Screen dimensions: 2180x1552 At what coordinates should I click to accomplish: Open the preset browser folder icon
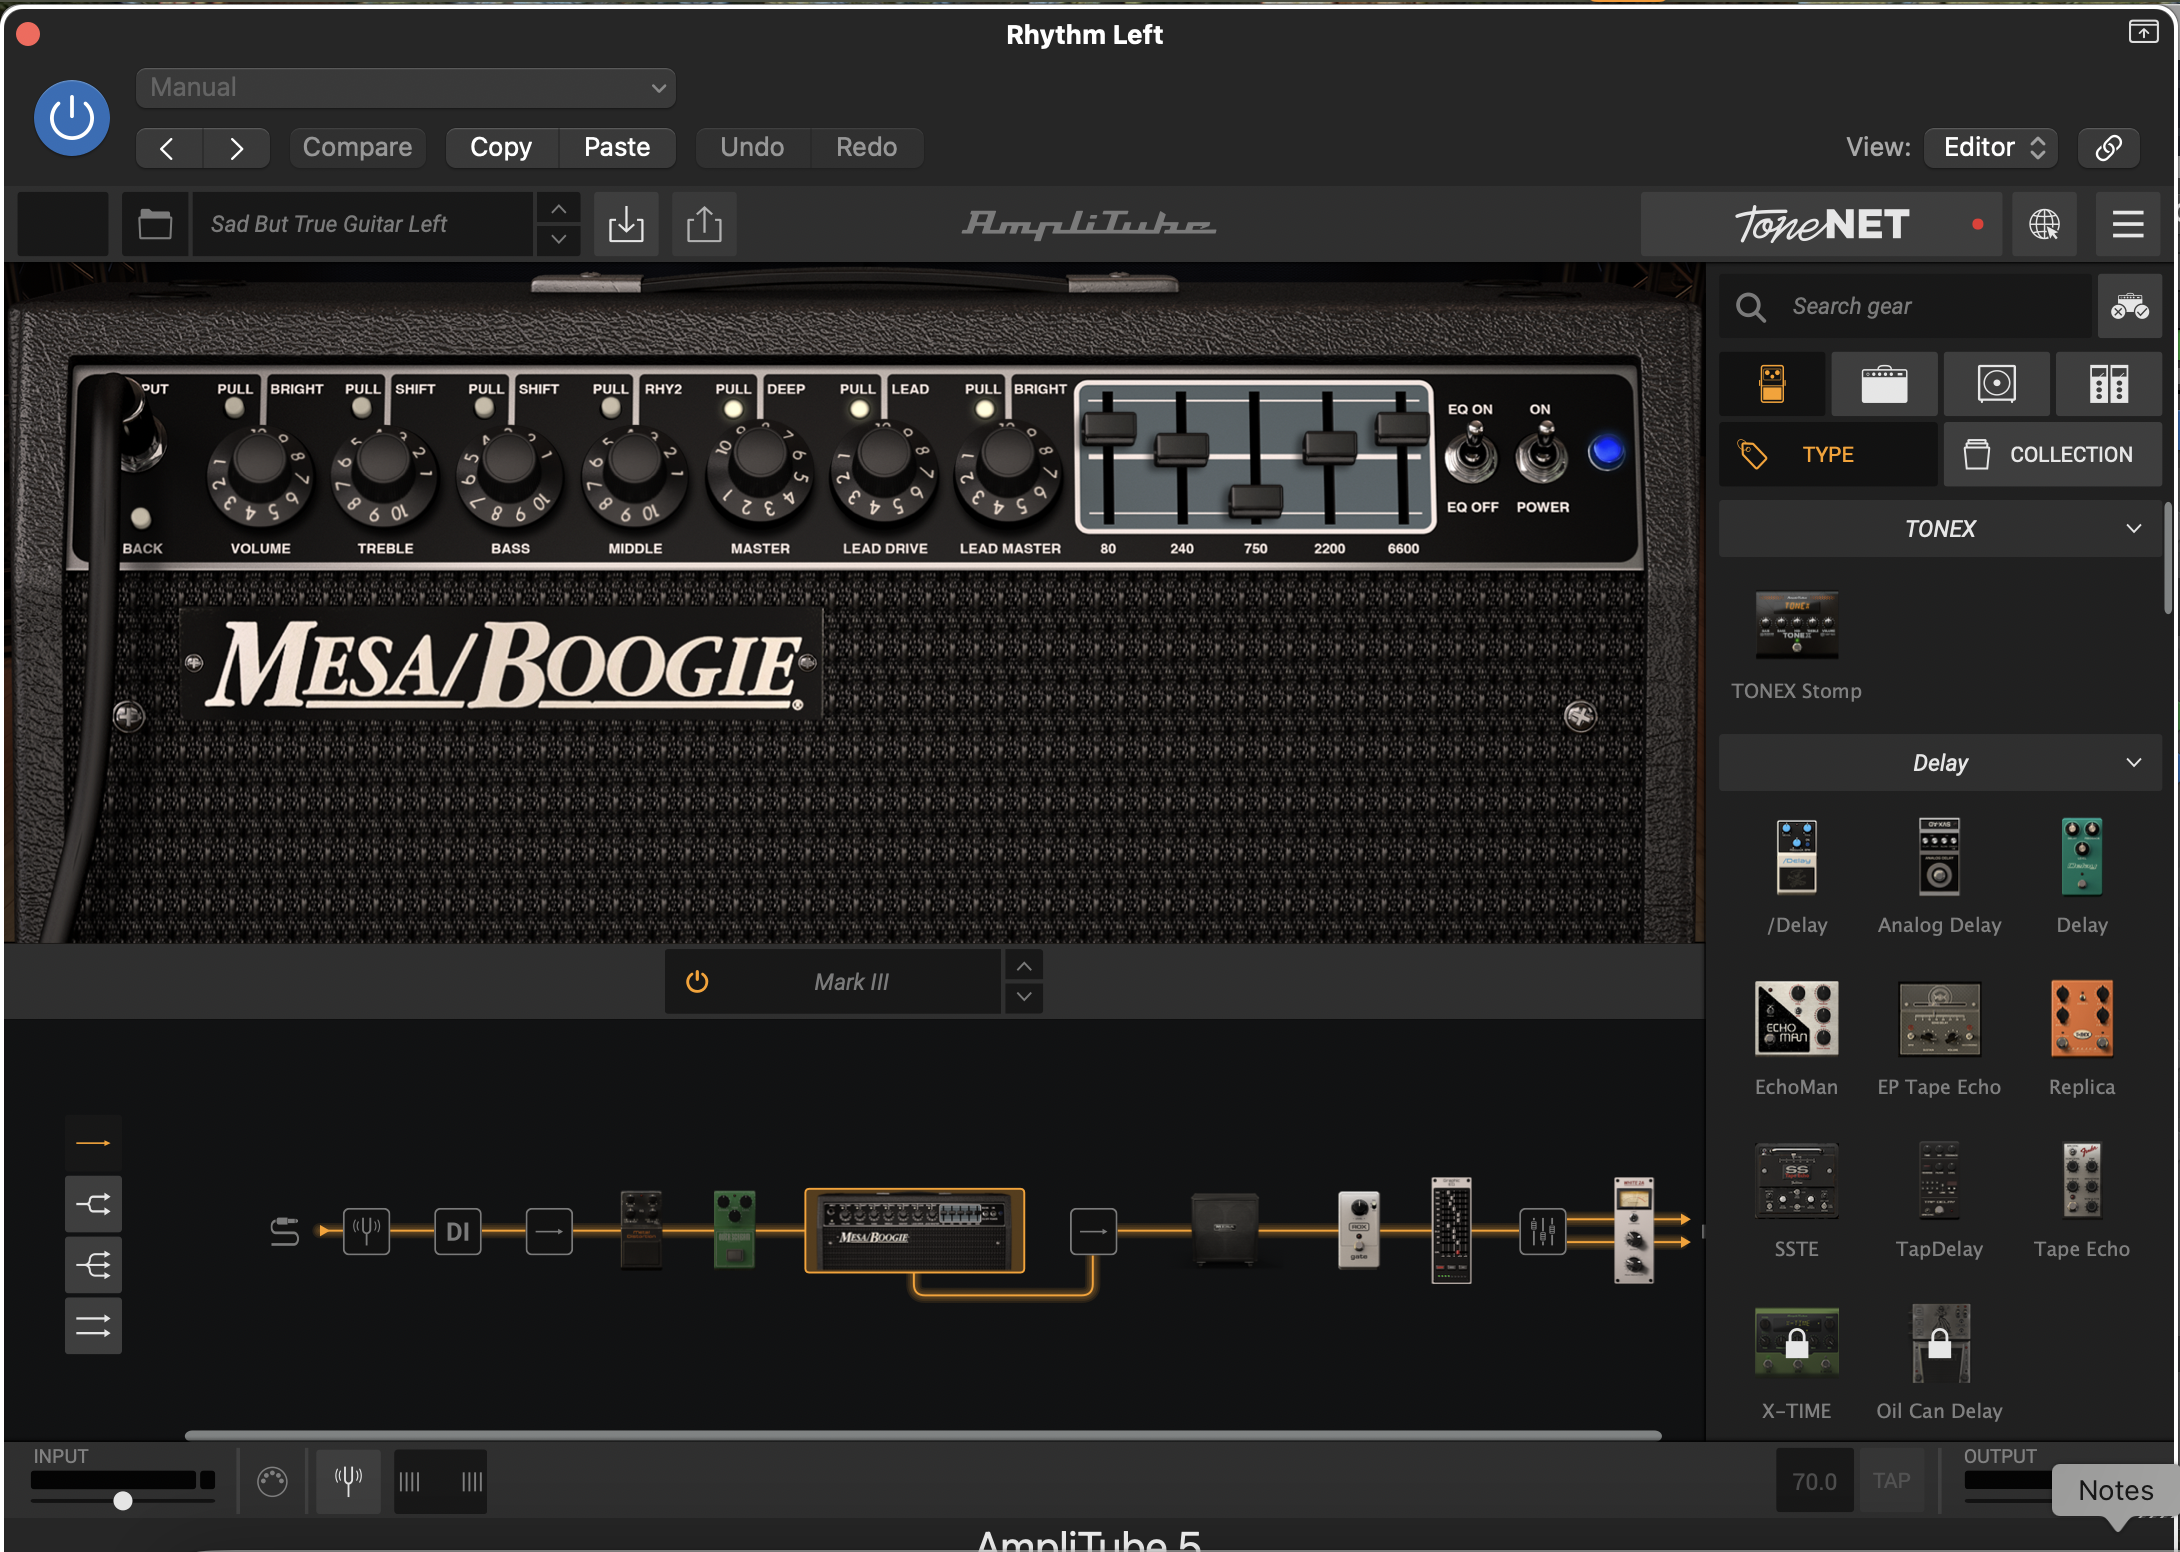point(155,224)
